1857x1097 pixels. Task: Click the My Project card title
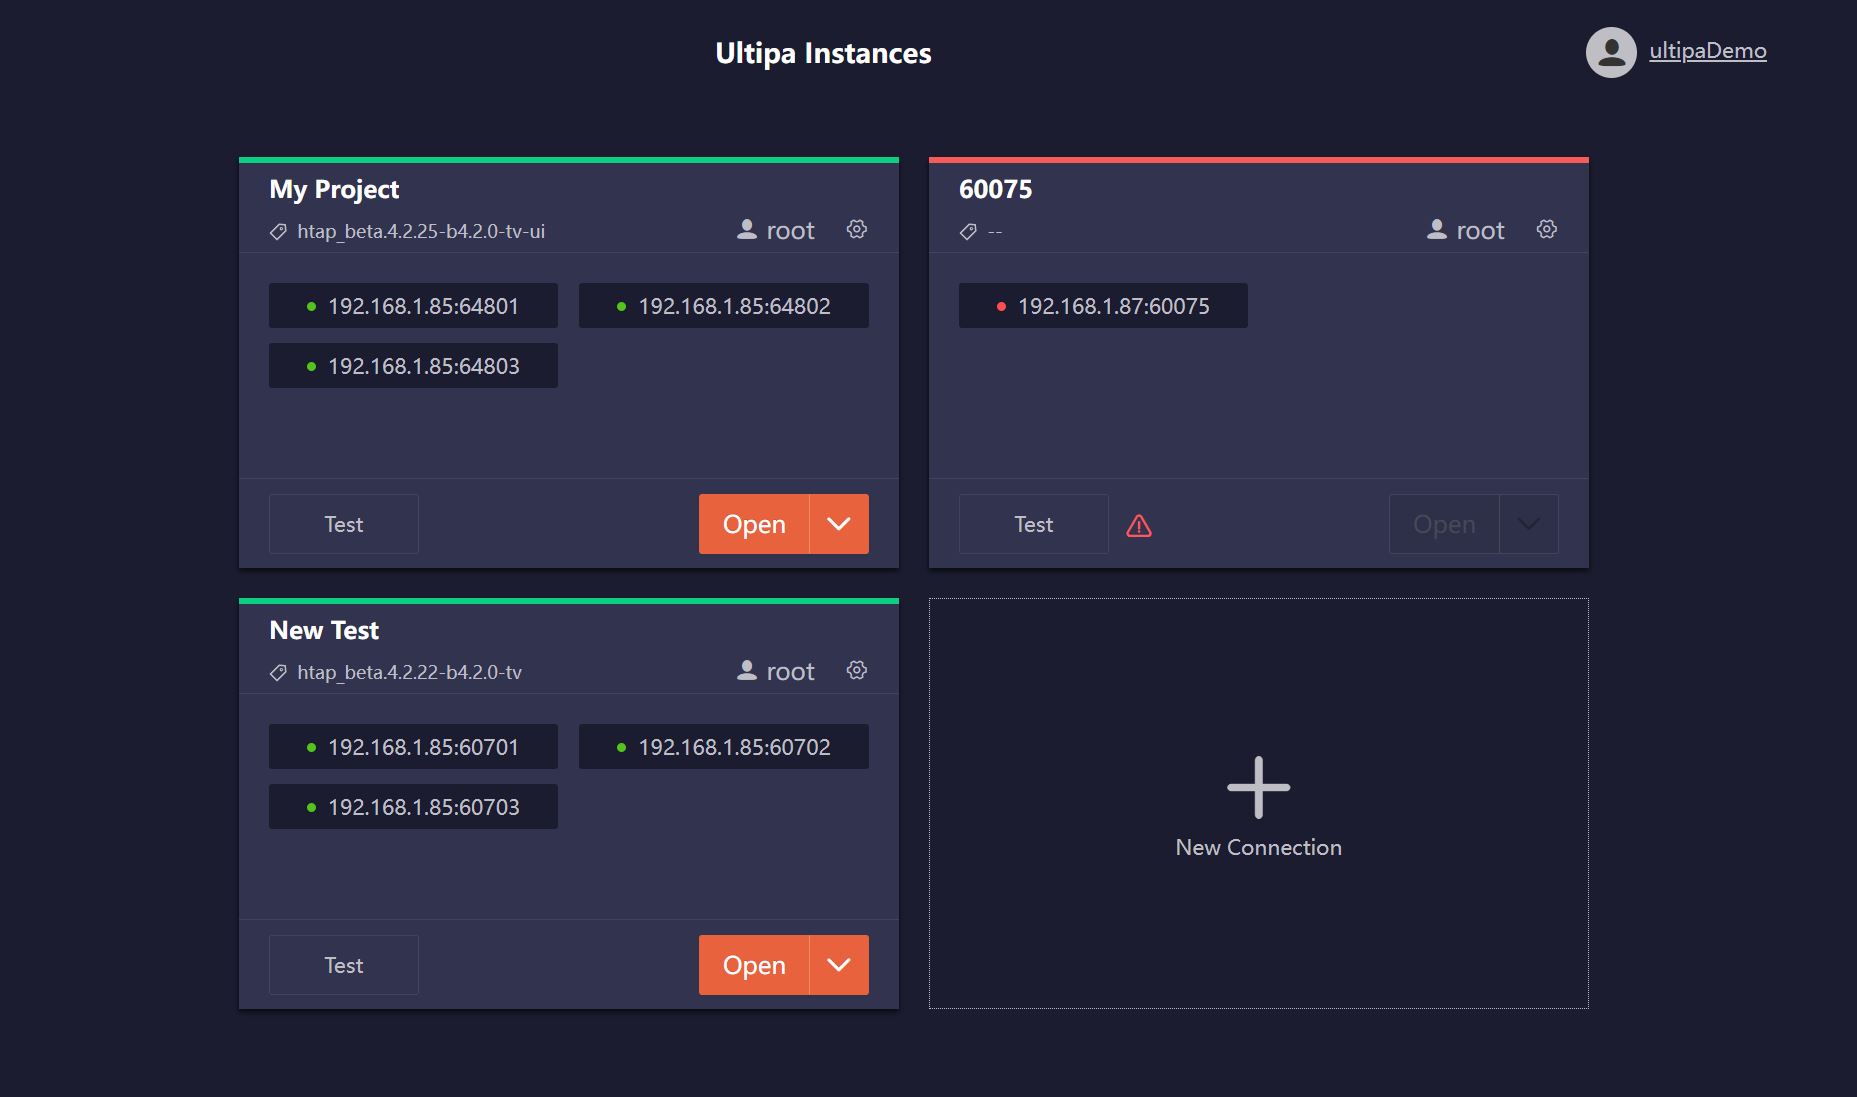click(334, 190)
